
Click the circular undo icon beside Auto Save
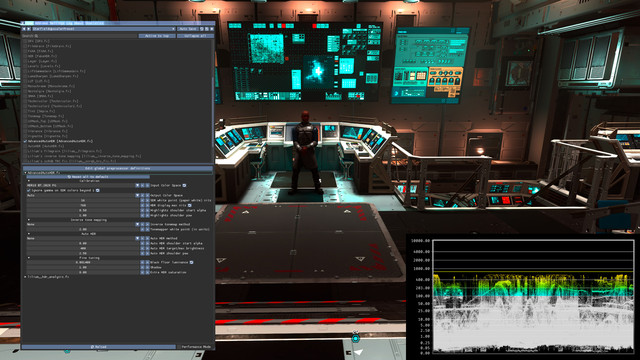[x=202, y=29]
